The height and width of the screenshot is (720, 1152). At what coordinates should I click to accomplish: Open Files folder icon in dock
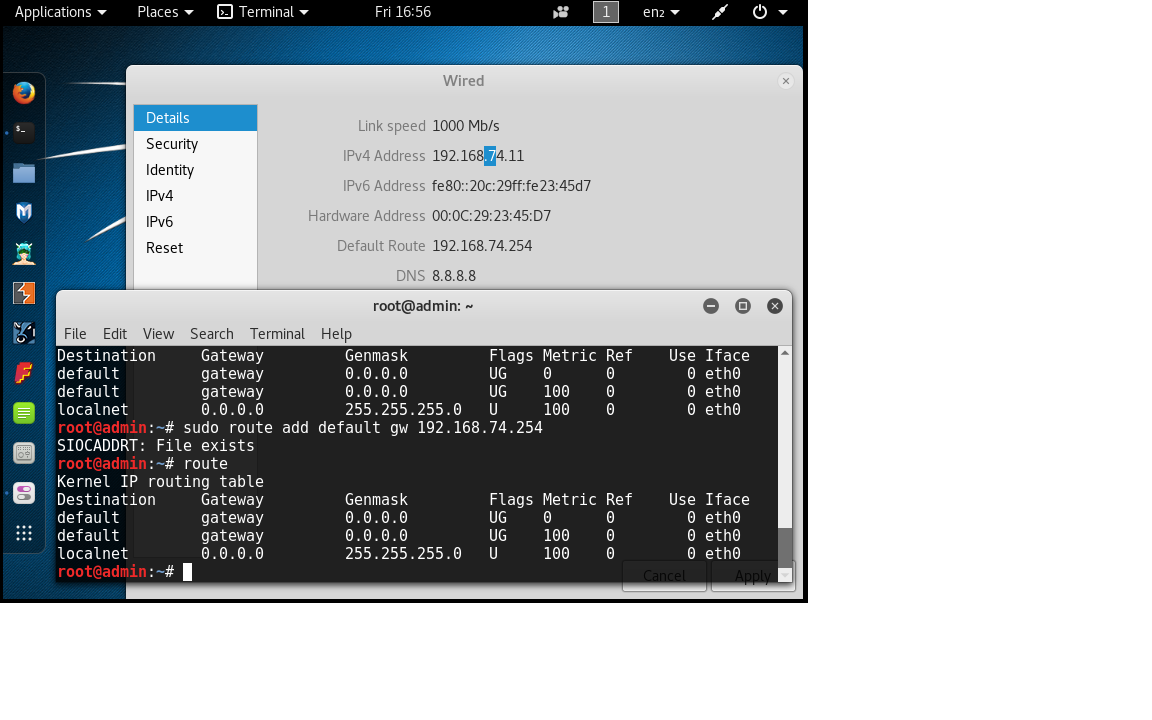click(x=24, y=173)
